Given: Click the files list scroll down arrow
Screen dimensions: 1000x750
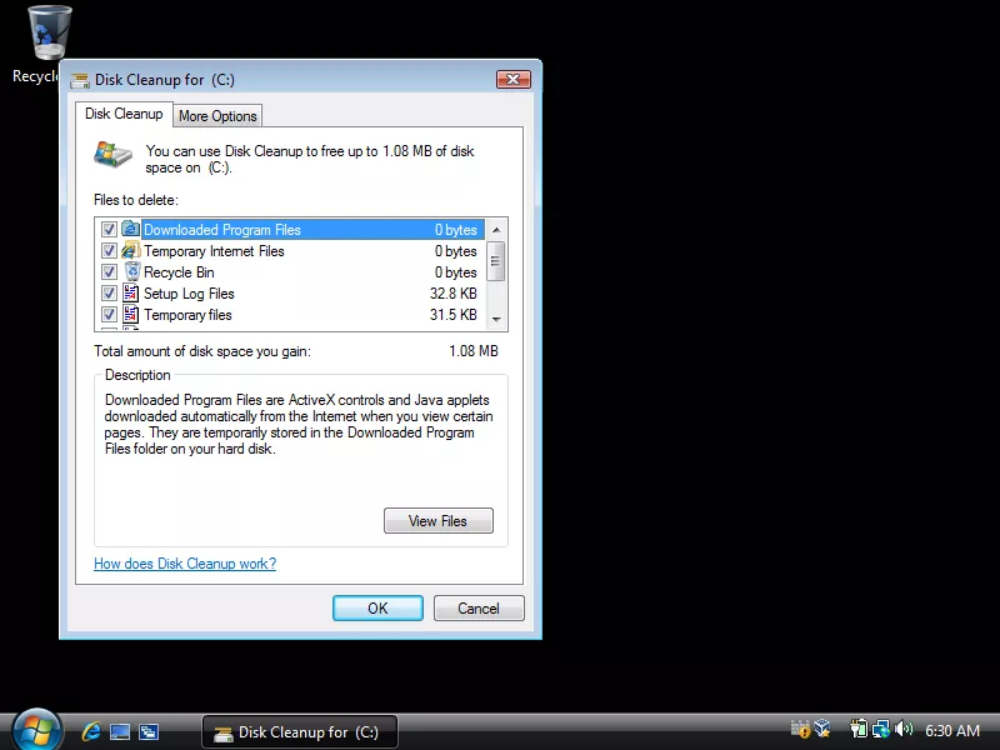Looking at the screenshot, I should pyautogui.click(x=496, y=319).
